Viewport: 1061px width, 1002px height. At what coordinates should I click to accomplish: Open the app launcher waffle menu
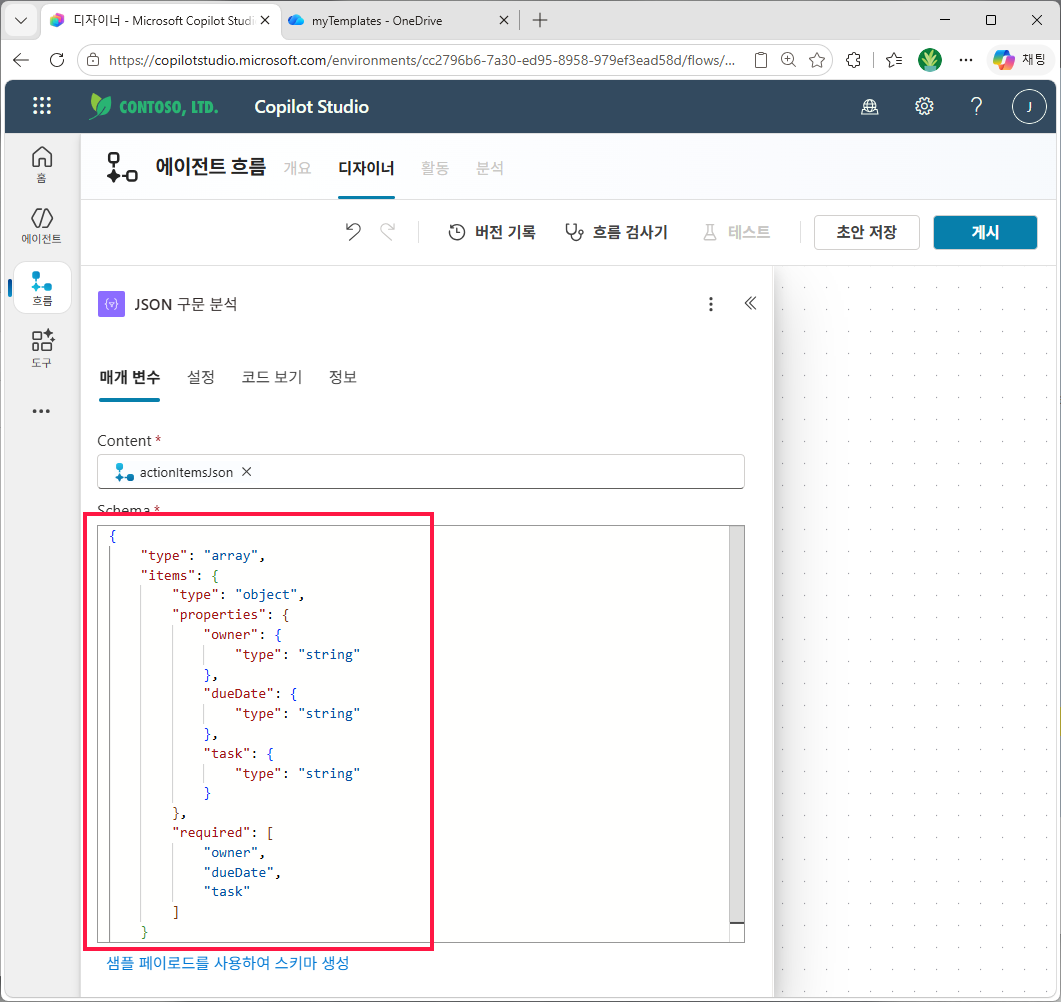tap(42, 106)
